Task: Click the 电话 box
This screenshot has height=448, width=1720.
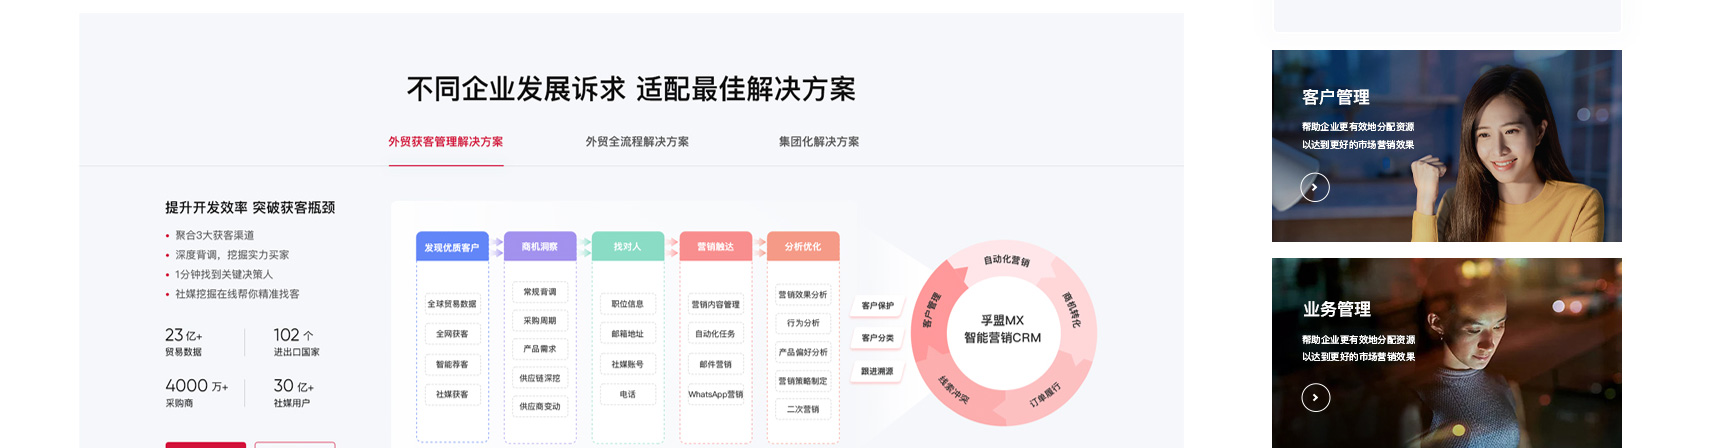Action: coord(628,394)
